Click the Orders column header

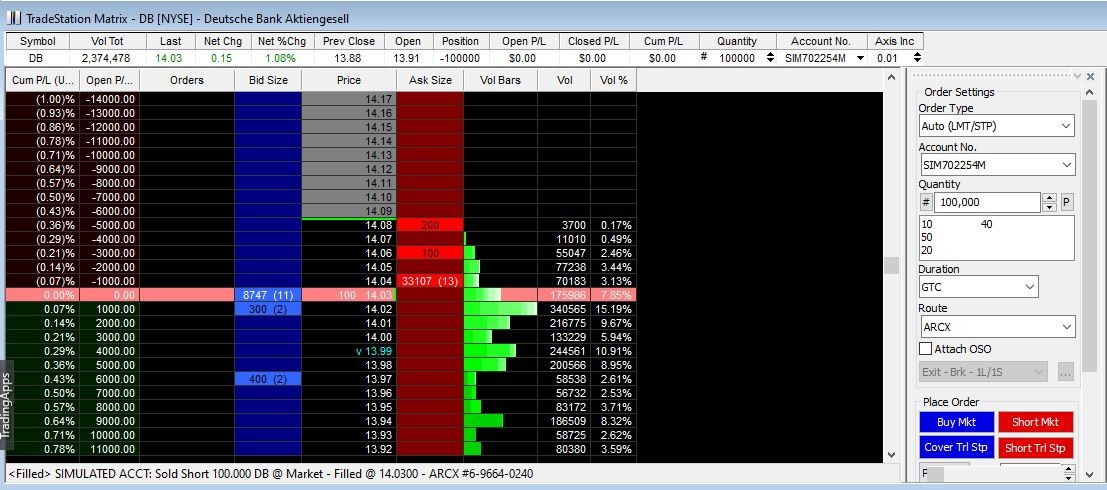[x=187, y=80]
